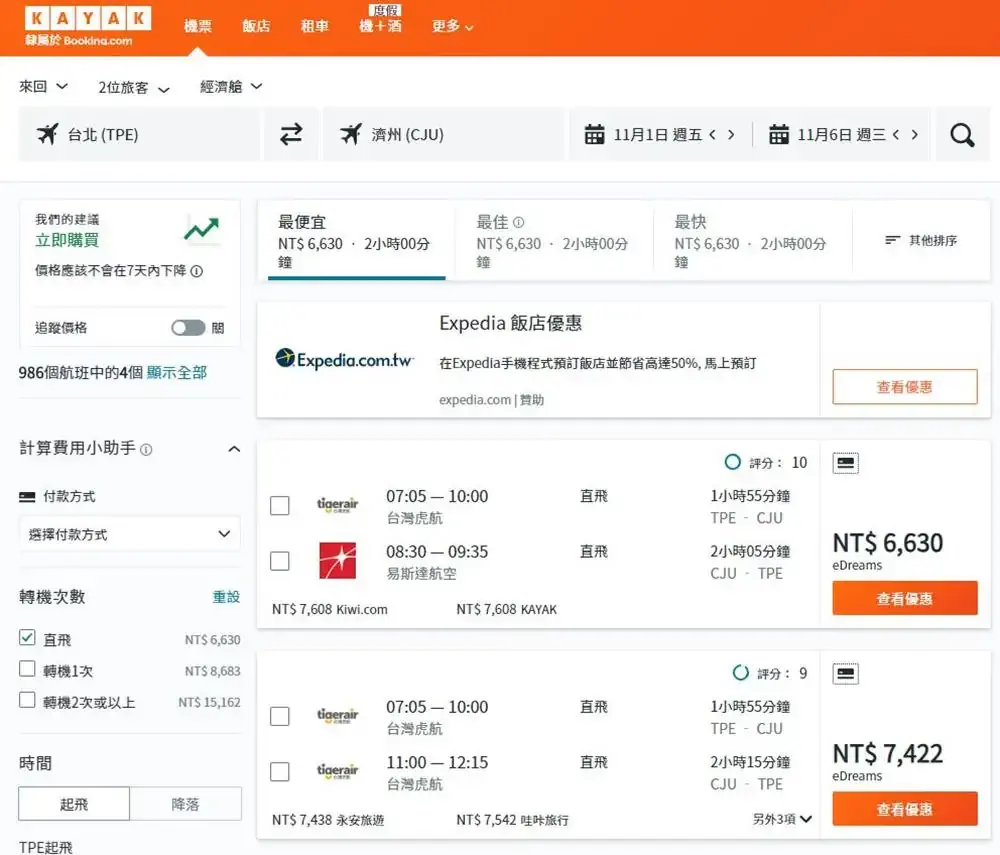
Task: Swap origin and destination airports
Action: coord(291,135)
